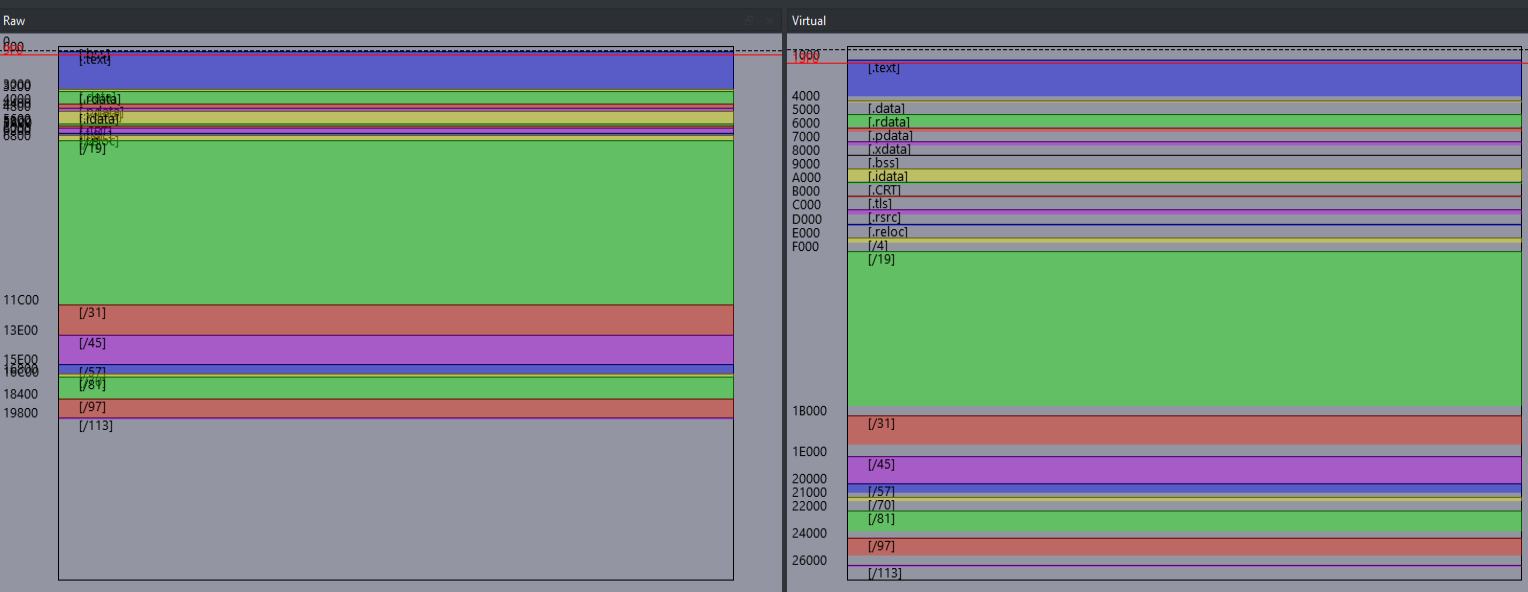Select the /113 area in Raw view
This screenshot has width=1528, height=592.
tap(396, 498)
